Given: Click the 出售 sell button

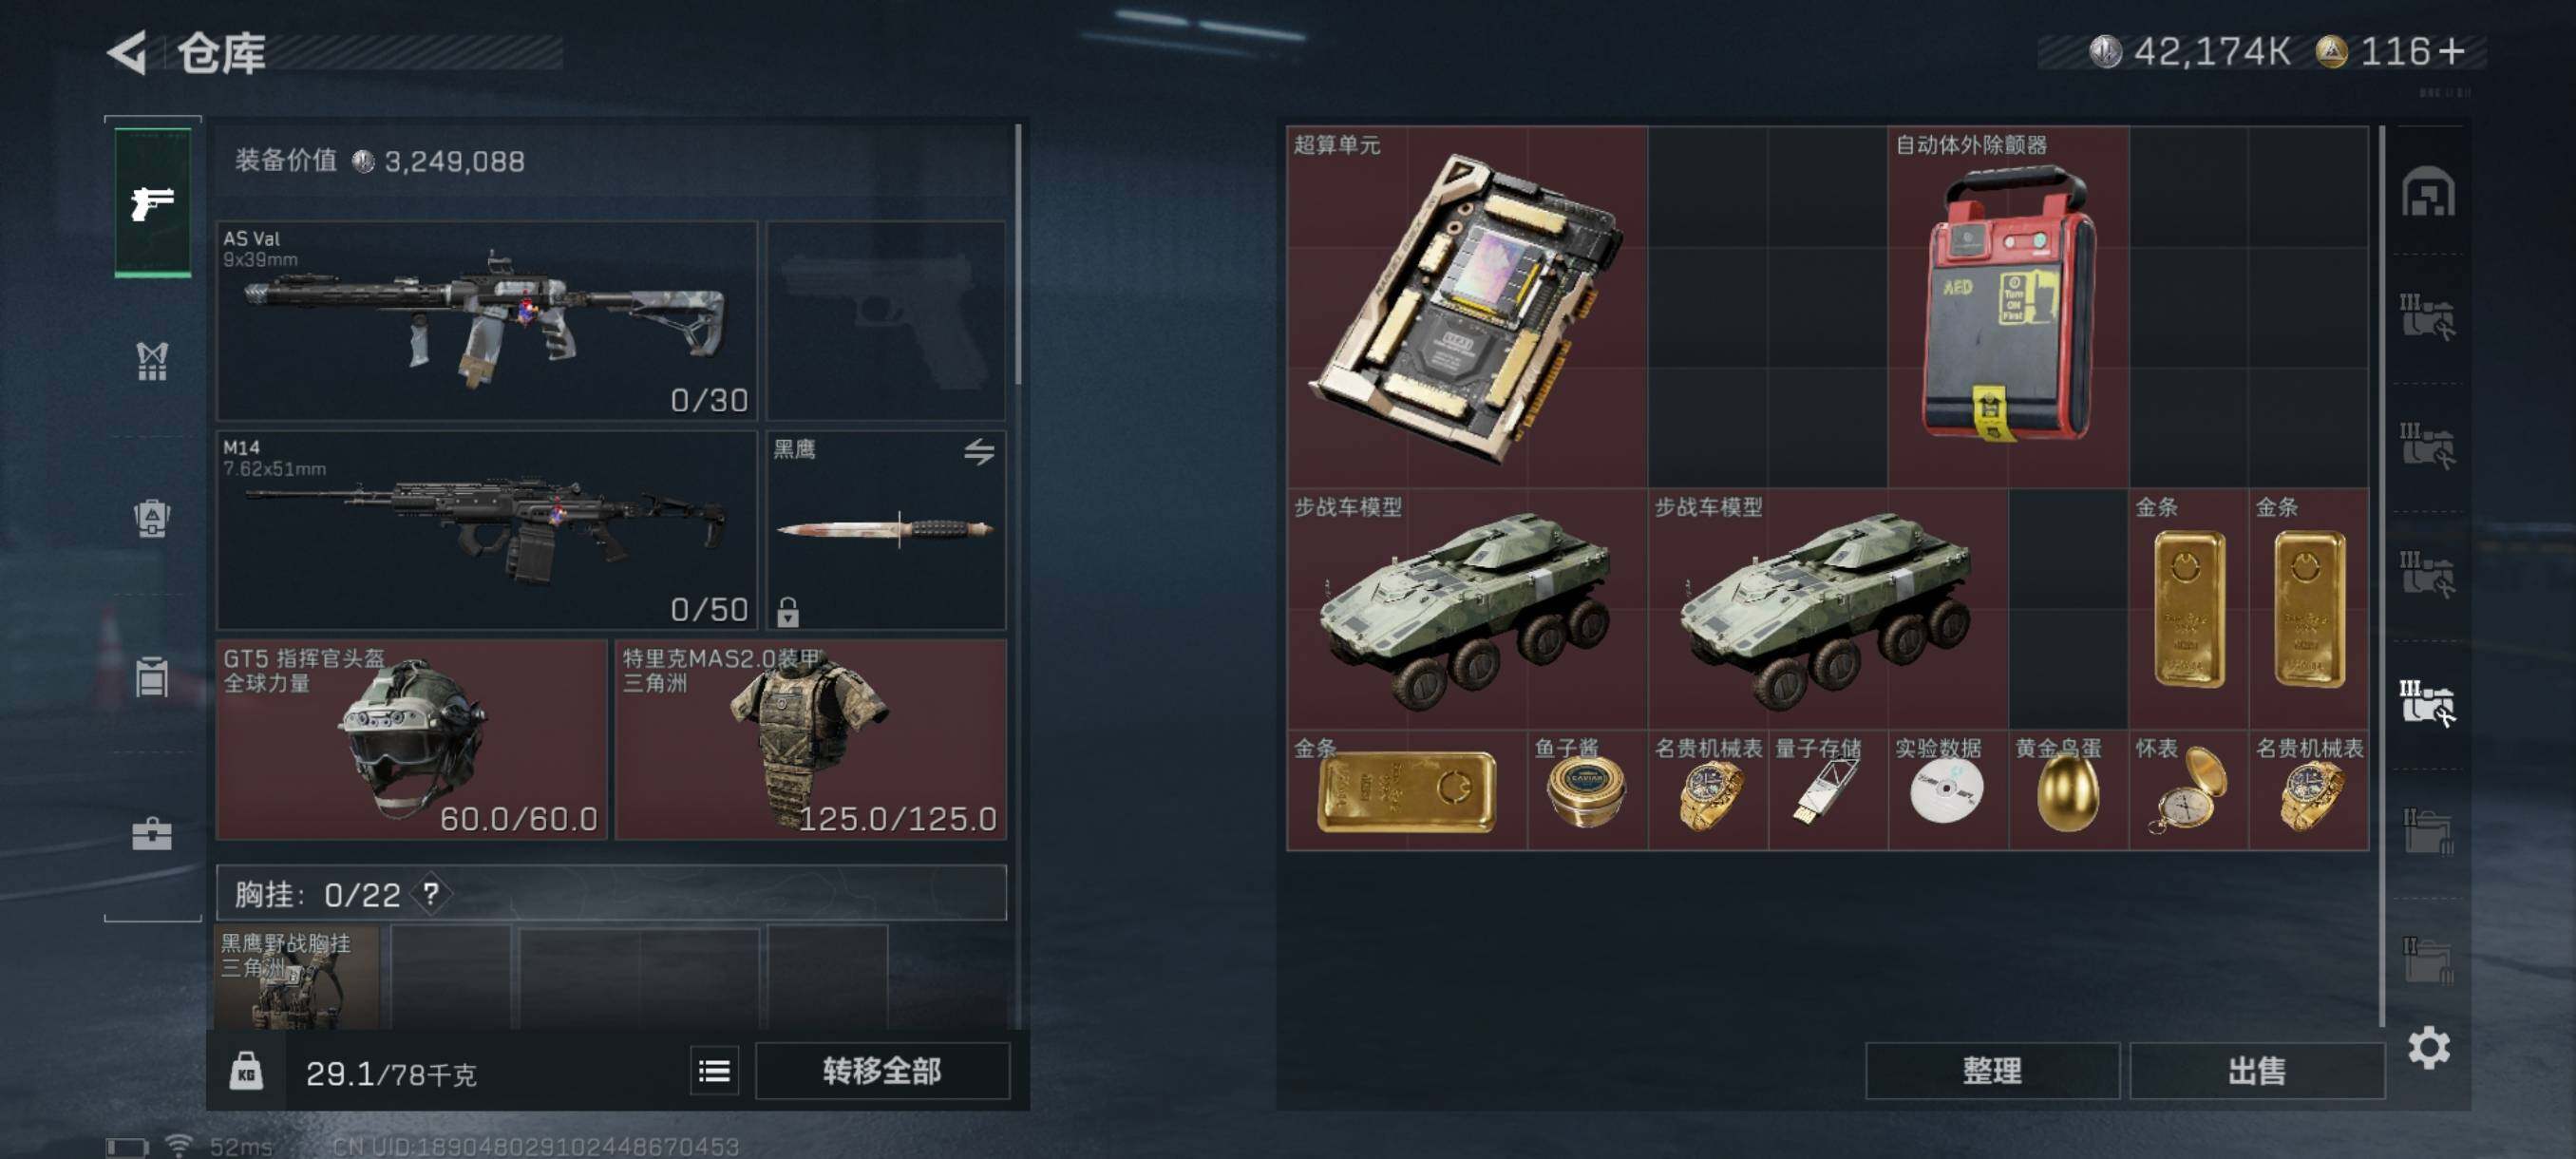Looking at the screenshot, I should click(x=2256, y=1071).
